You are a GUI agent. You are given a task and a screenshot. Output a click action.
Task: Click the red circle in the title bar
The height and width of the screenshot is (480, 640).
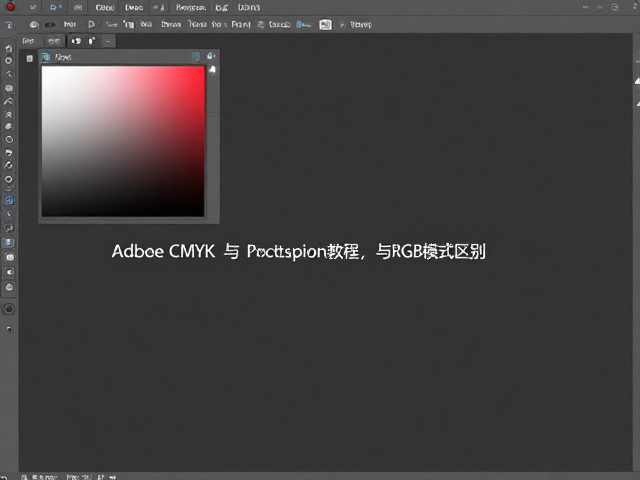pyautogui.click(x=10, y=7)
